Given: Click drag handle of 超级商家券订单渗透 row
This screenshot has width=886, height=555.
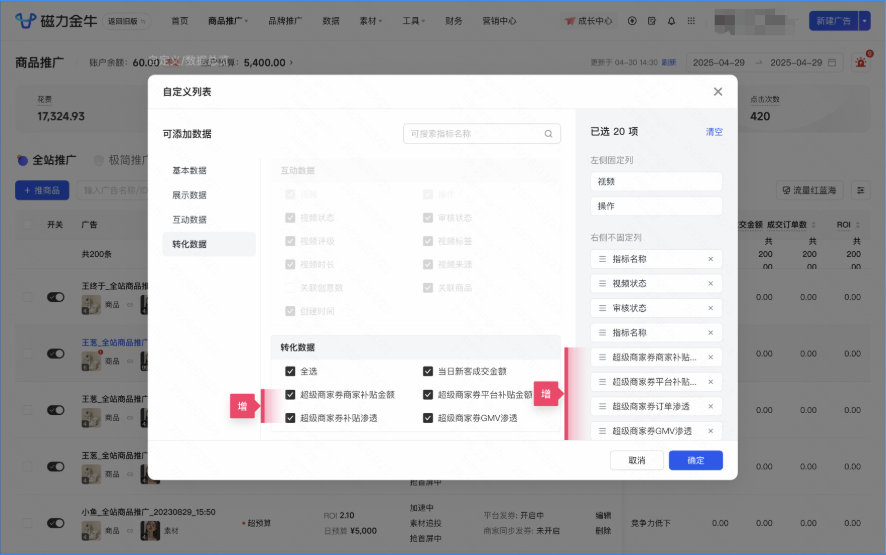Looking at the screenshot, I should click(602, 406).
